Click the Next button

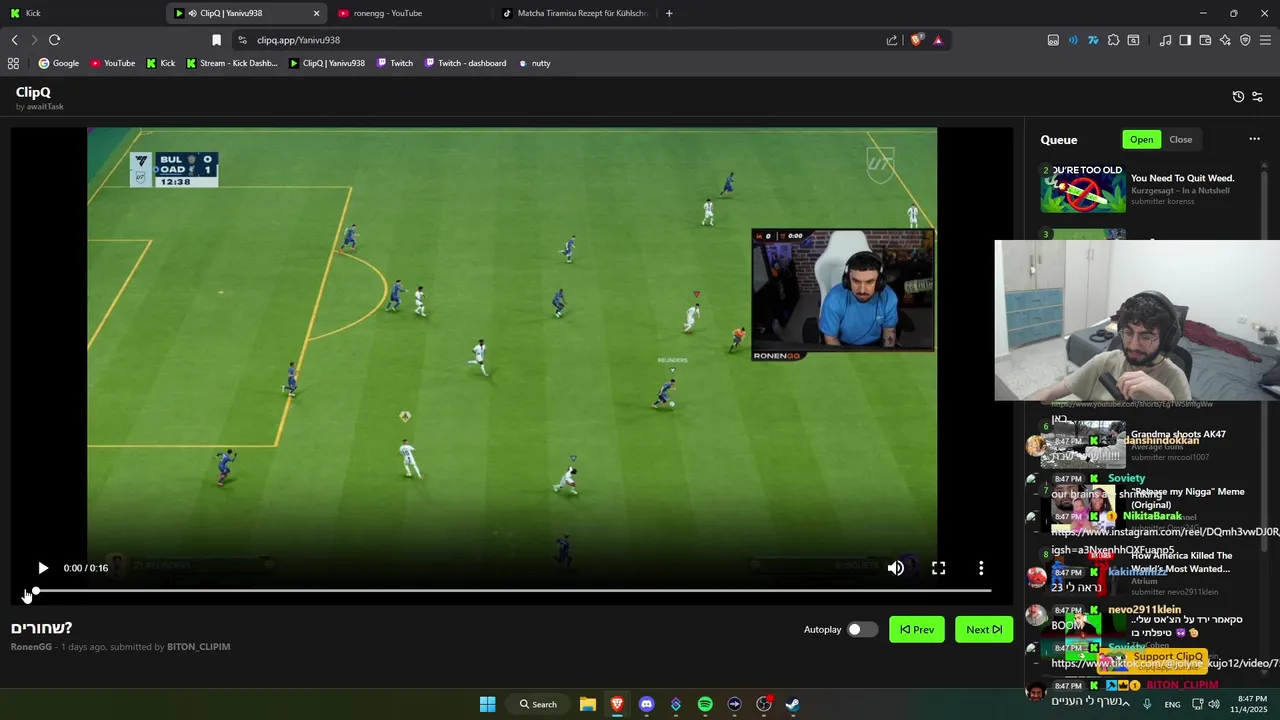(984, 629)
